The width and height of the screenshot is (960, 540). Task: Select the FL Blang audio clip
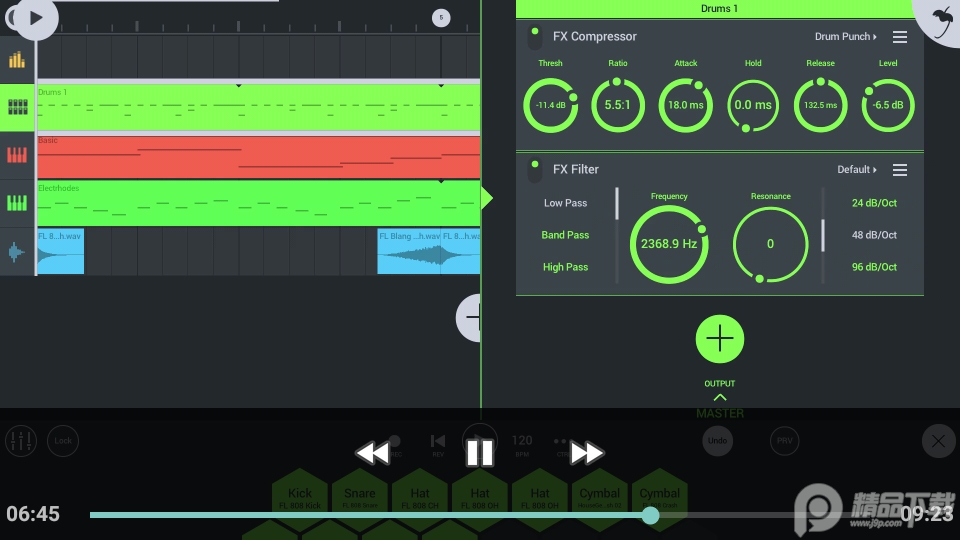tap(409, 252)
